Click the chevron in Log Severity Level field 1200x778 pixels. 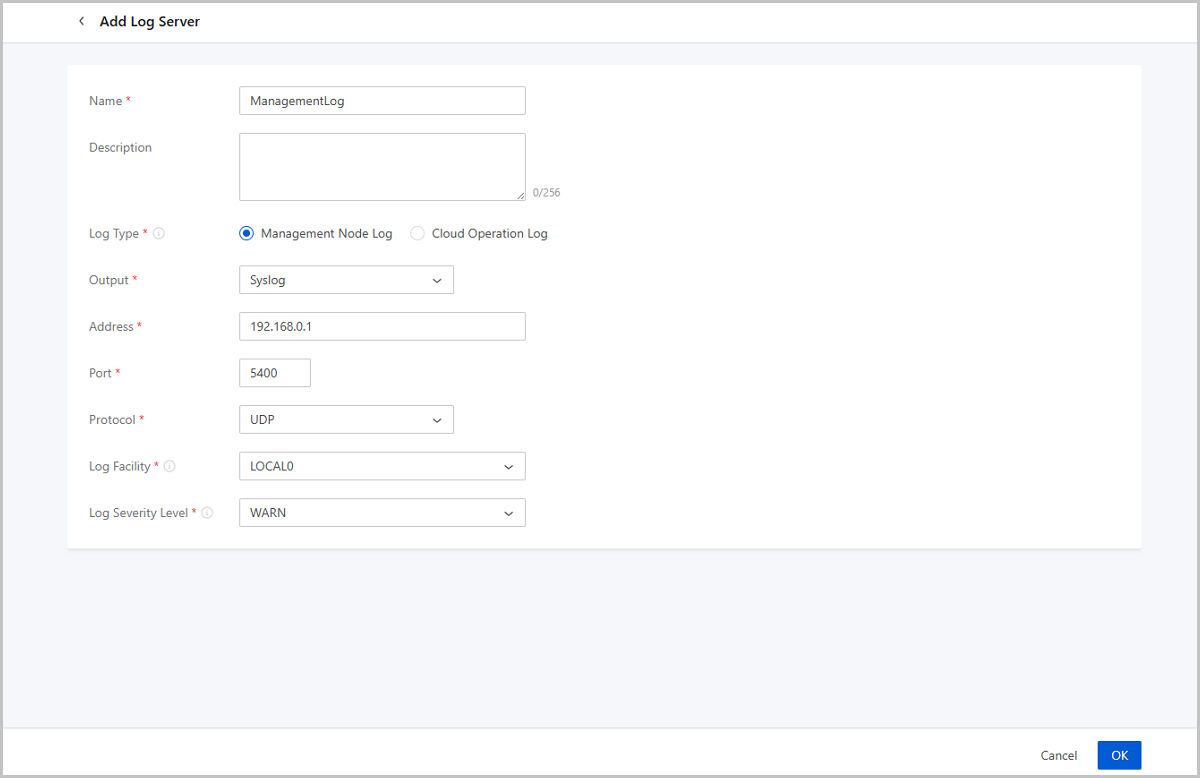508,514
